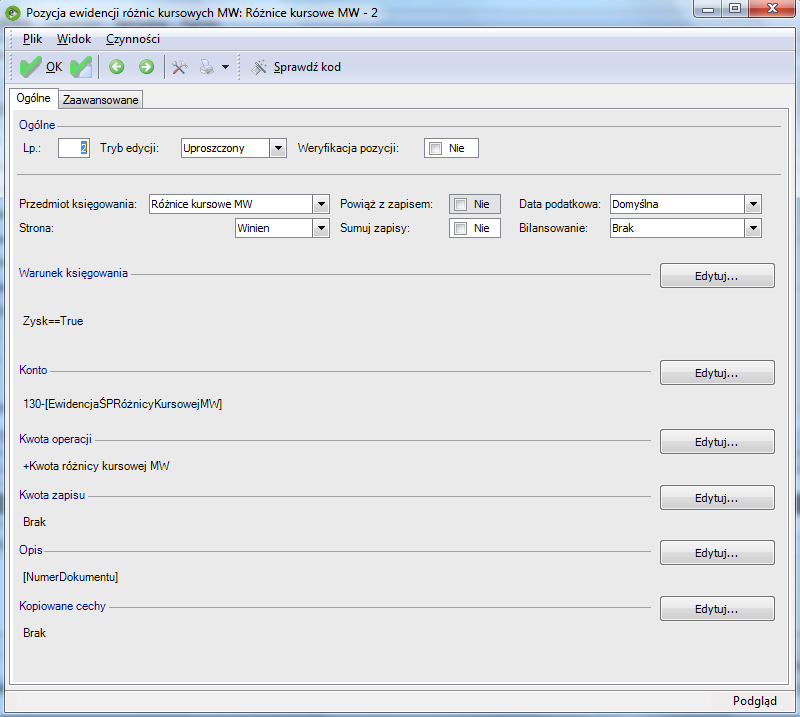This screenshot has width=800, height=717.
Task: Go to previous record with left arrow
Action: click(x=117, y=67)
